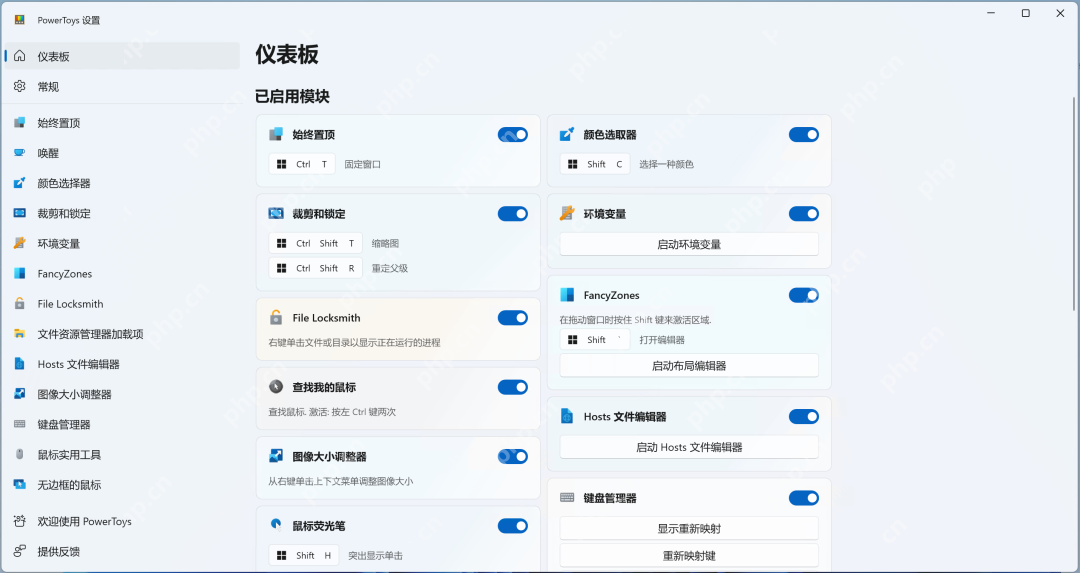Click the 始终置顶 icon in sidebar
Image resolution: width=1080 pixels, height=573 pixels.
[19, 123]
